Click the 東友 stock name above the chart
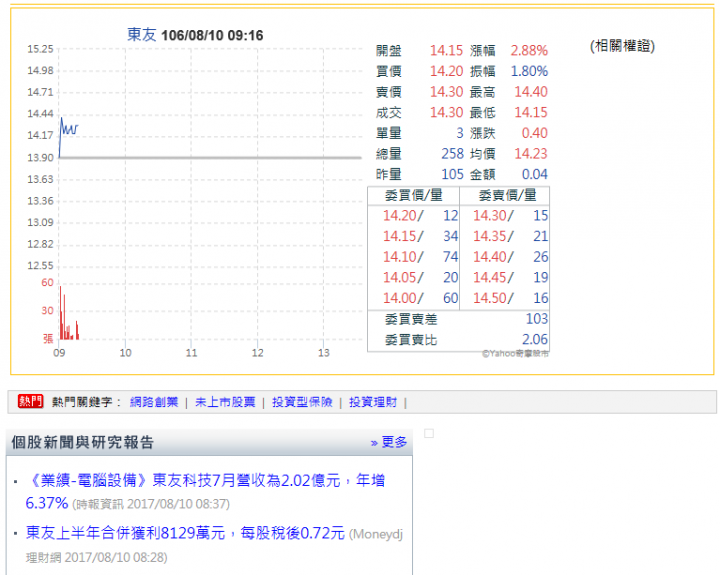The width and height of the screenshot is (720, 575). click(x=141, y=35)
